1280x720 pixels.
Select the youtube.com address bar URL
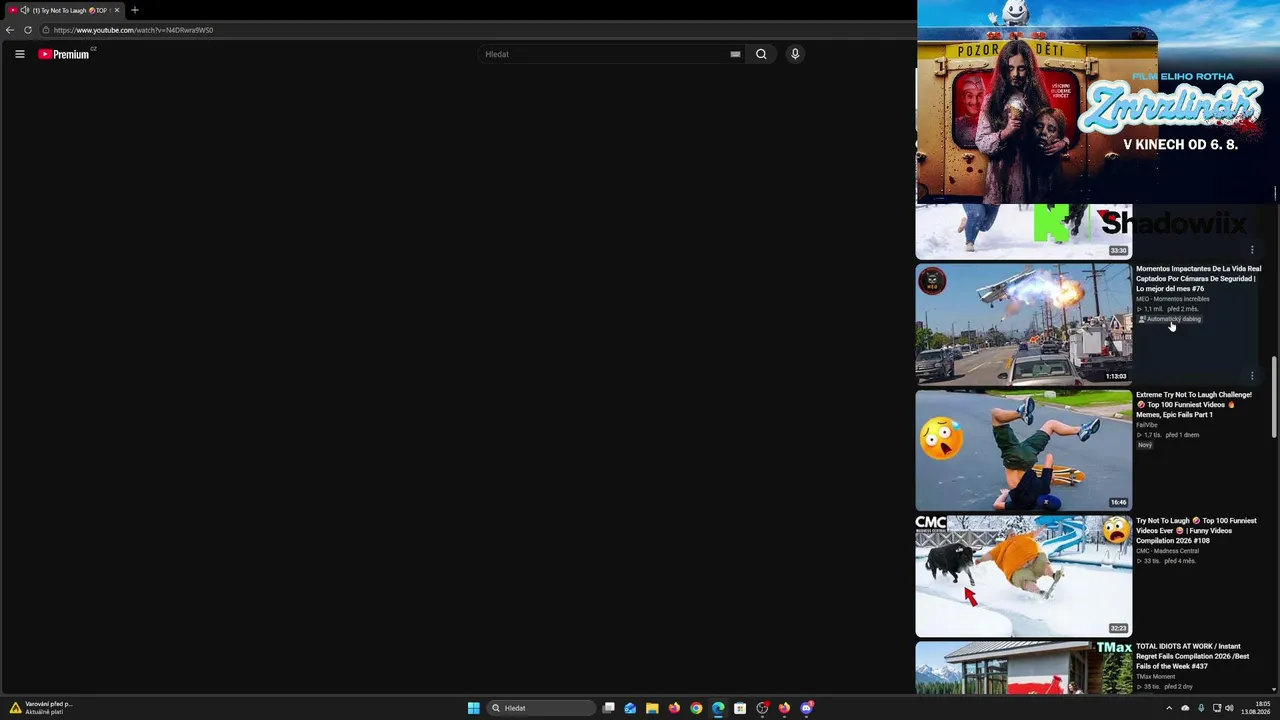[x=133, y=30]
